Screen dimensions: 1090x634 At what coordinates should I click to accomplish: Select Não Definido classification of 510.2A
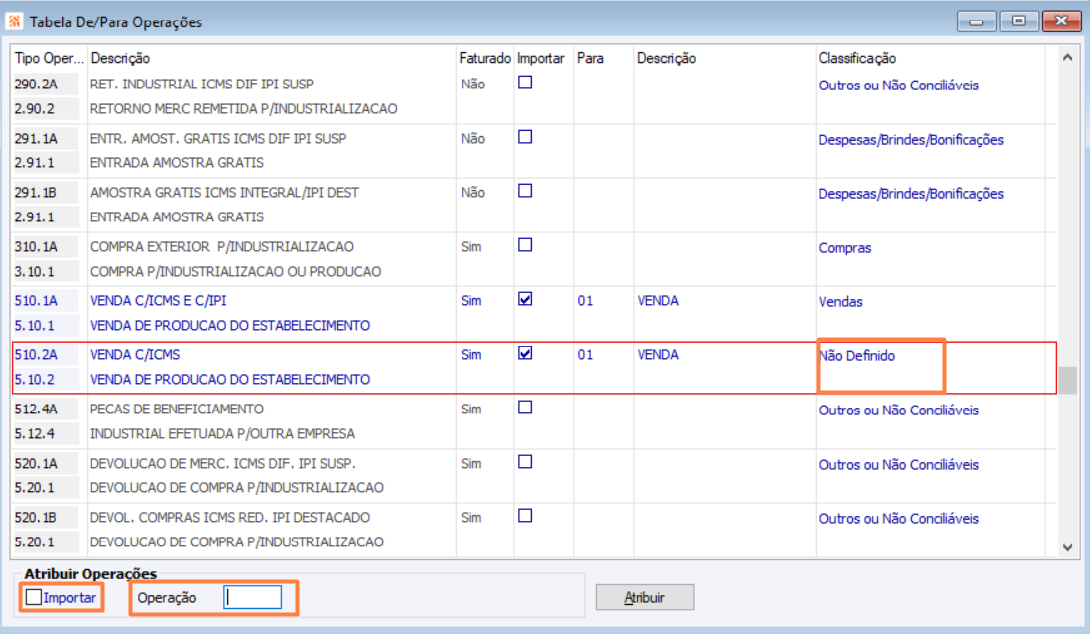click(856, 356)
